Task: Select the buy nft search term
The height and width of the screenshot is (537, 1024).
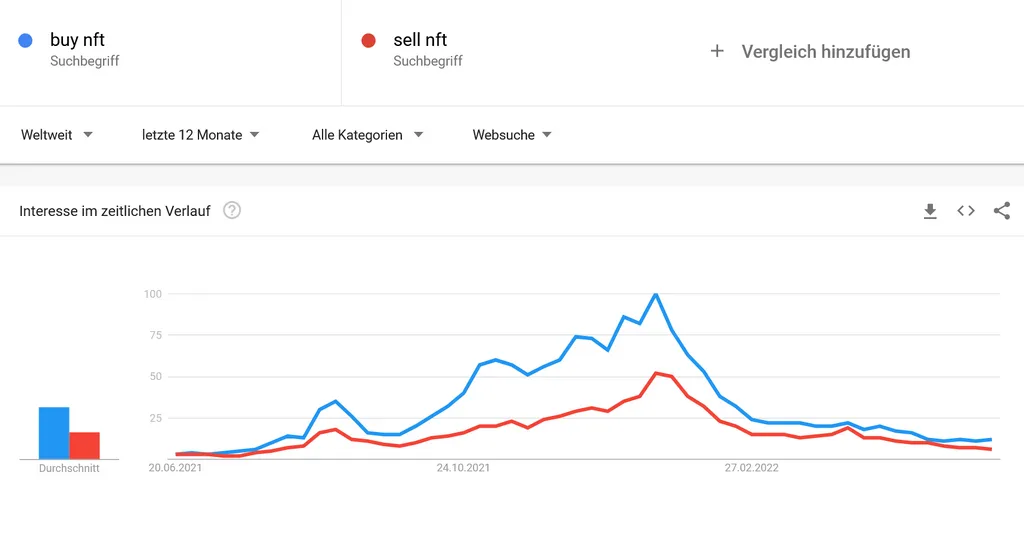Action: coord(77,41)
